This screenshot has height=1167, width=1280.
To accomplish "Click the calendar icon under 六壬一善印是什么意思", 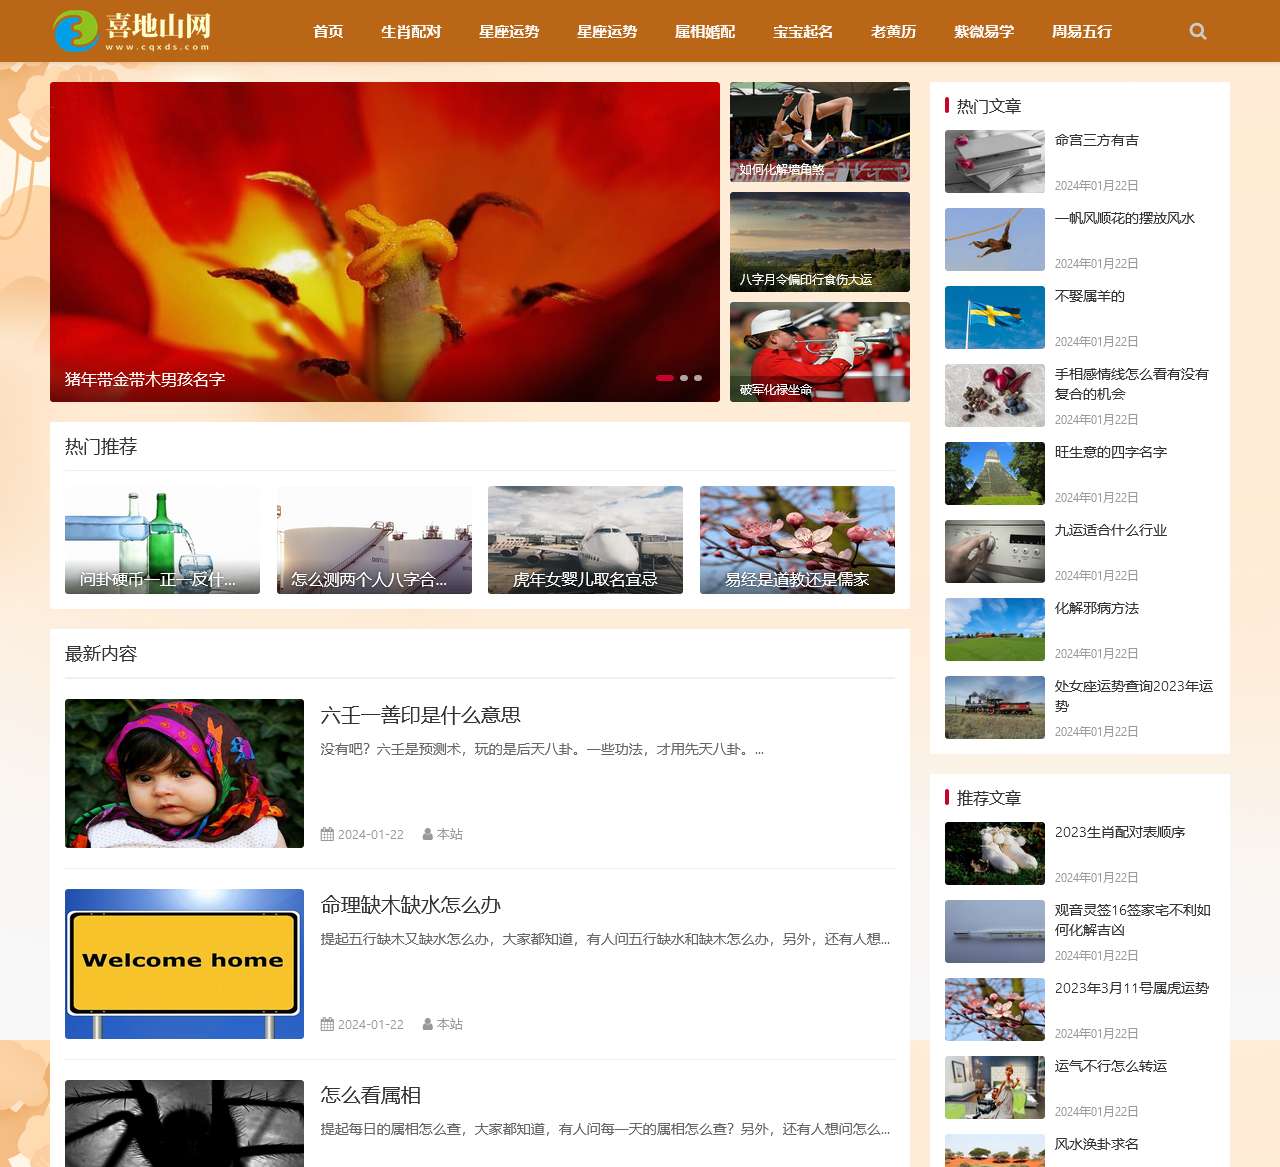I will coord(327,834).
